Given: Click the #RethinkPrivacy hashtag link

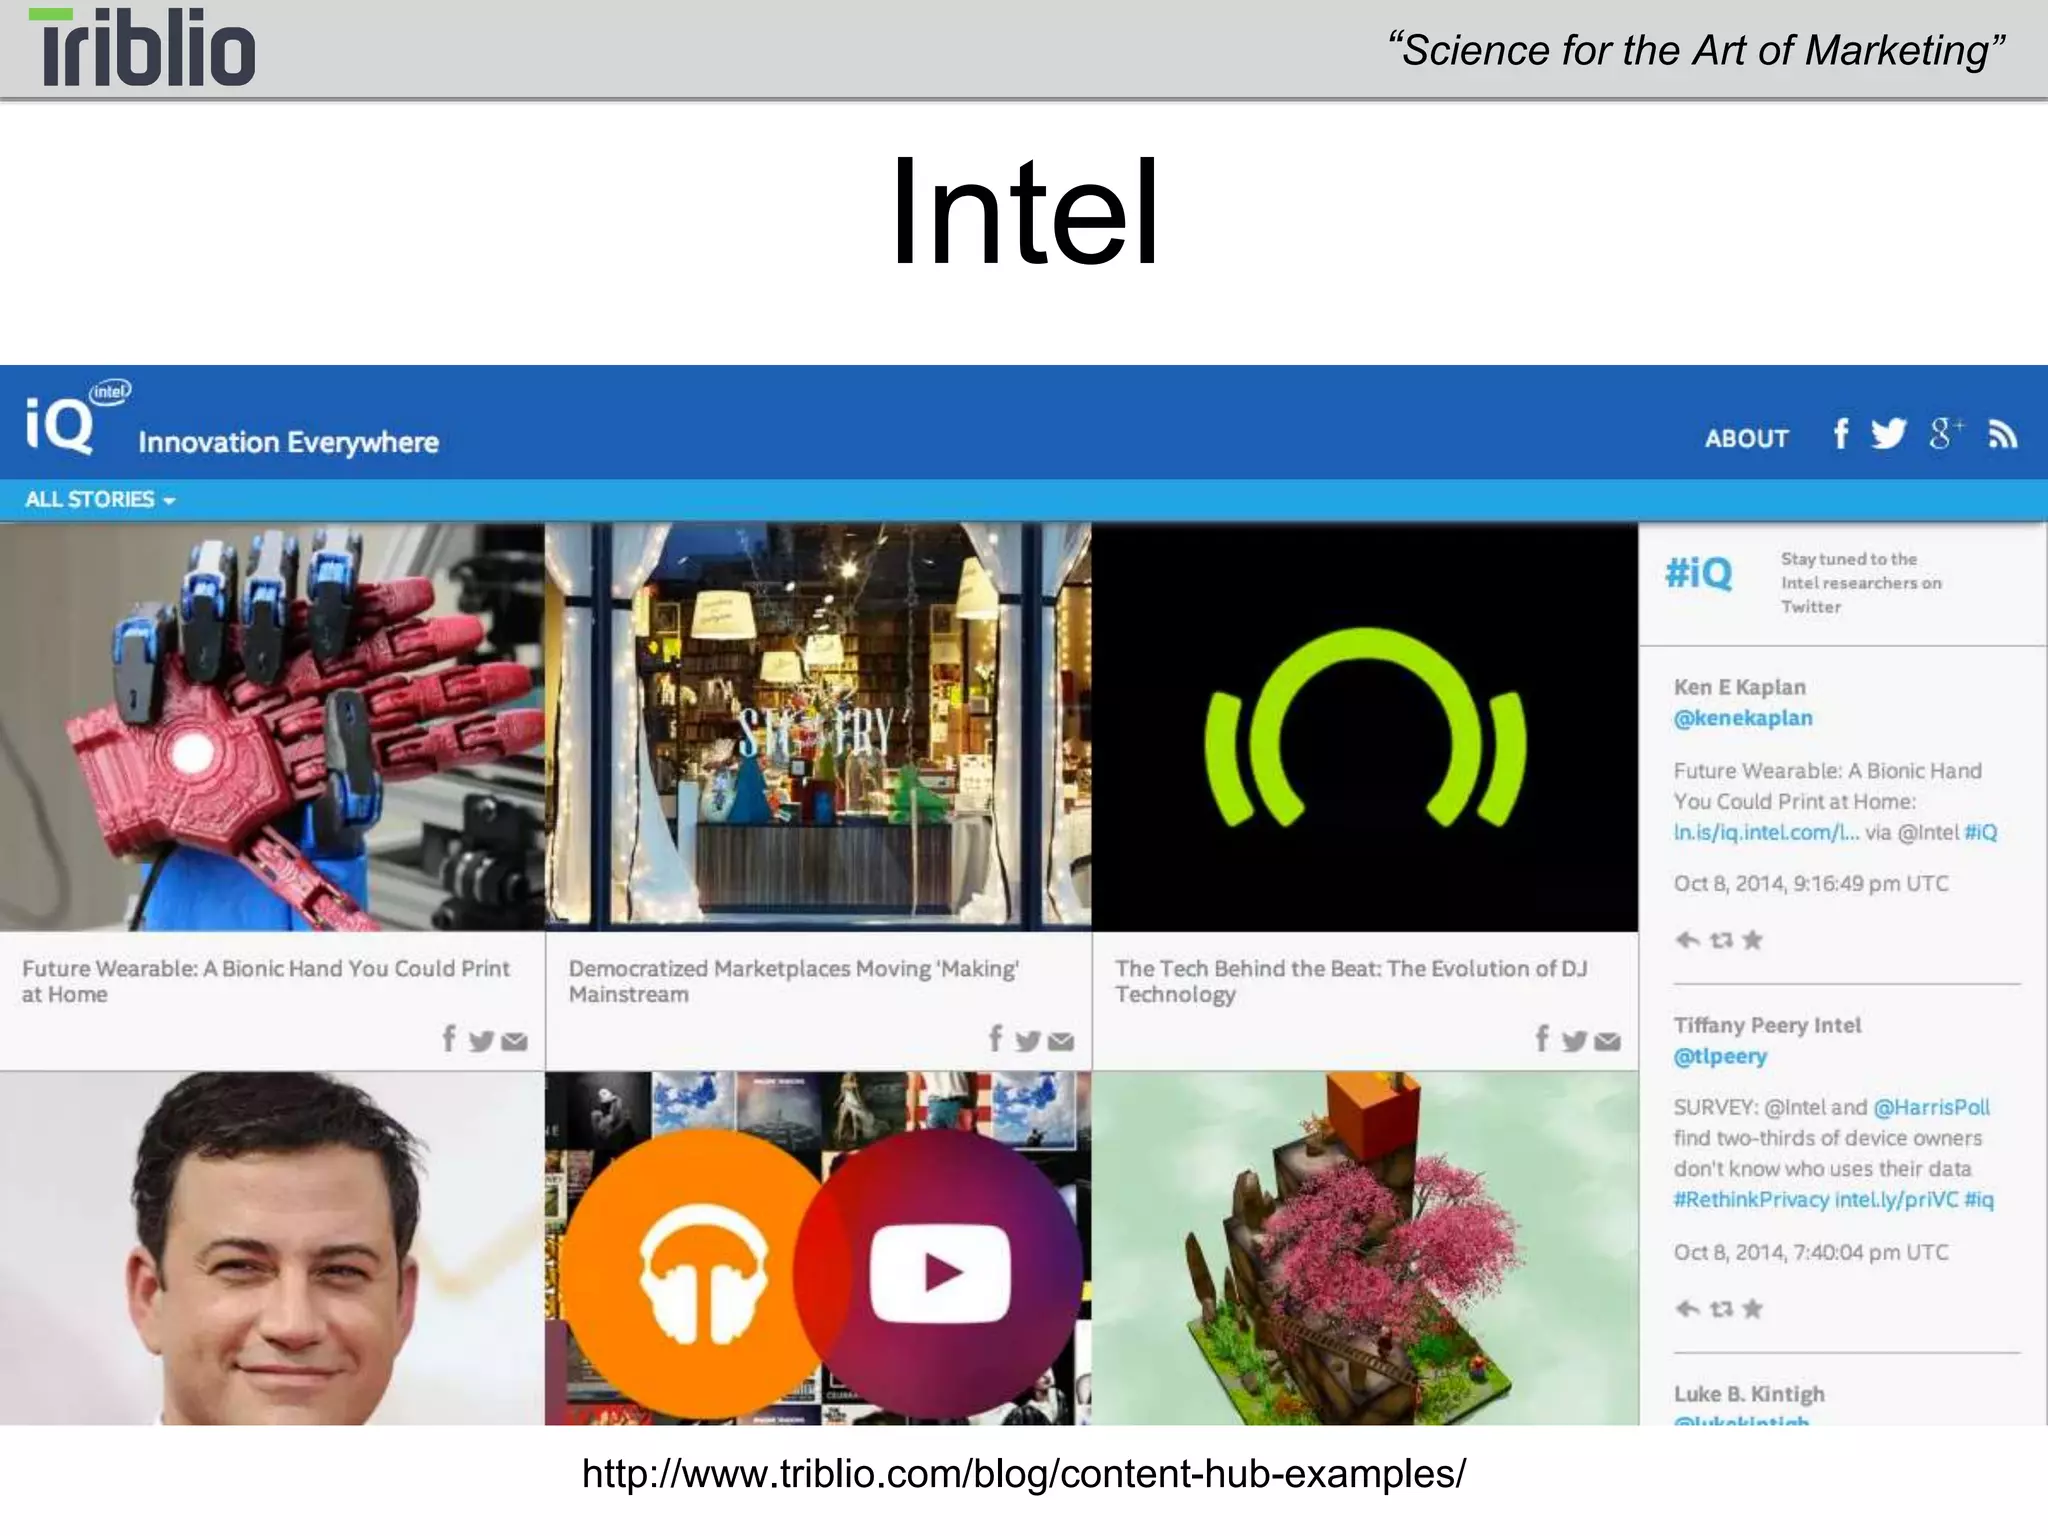Looking at the screenshot, I should (x=1751, y=1200).
